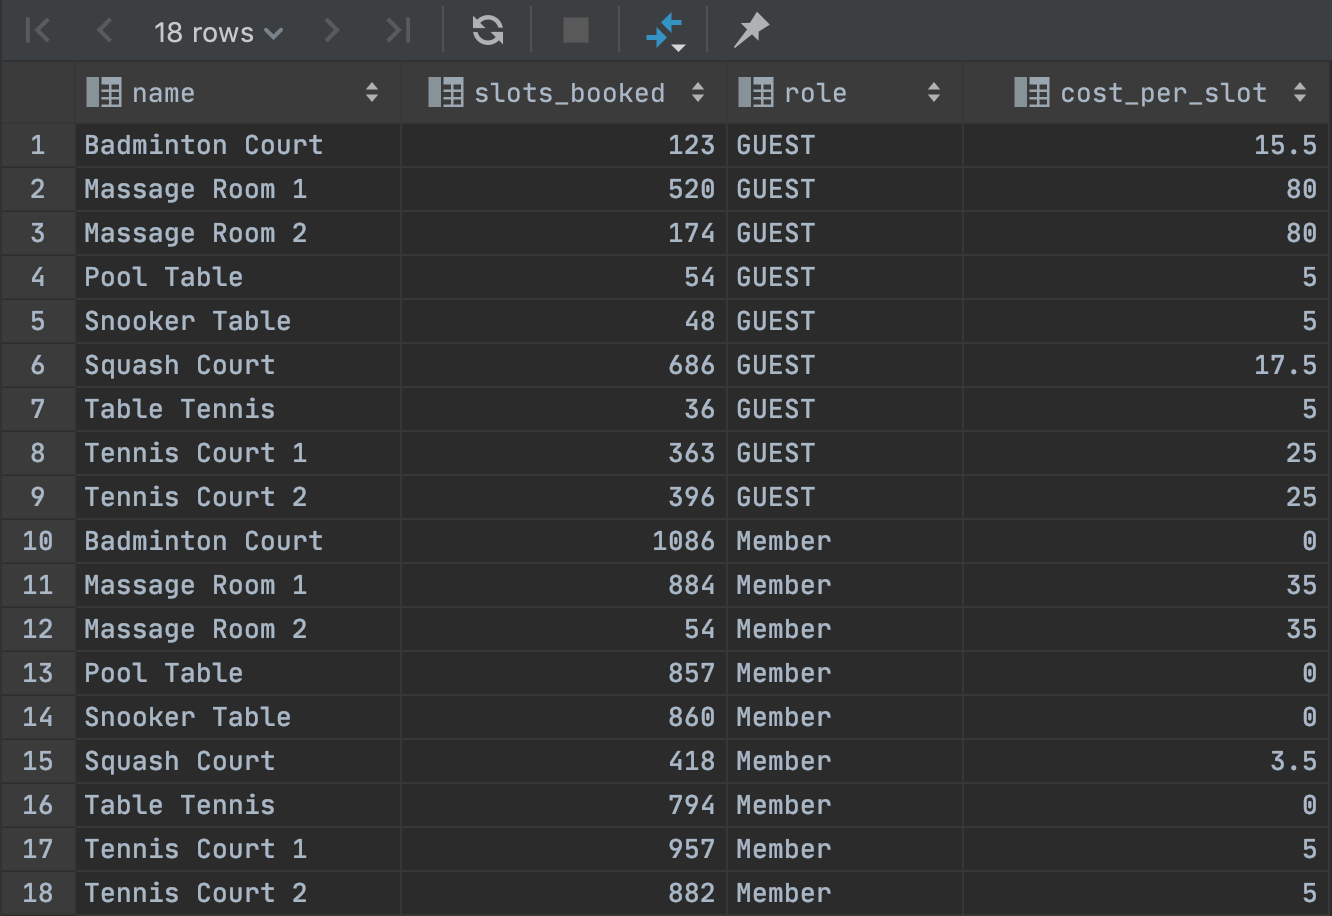The width and height of the screenshot is (1332, 916).
Task: Go to the previous page of results
Action: click(x=104, y=31)
